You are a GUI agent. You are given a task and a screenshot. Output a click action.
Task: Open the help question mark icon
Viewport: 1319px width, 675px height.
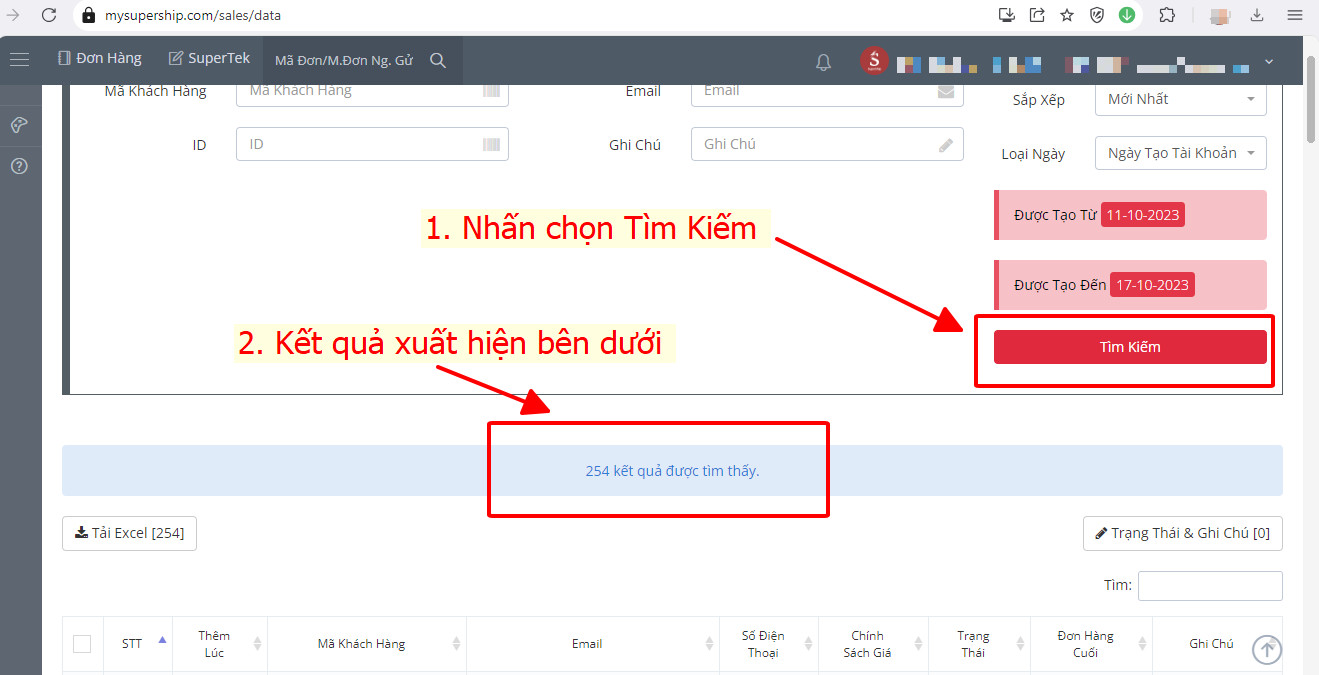pos(19,166)
